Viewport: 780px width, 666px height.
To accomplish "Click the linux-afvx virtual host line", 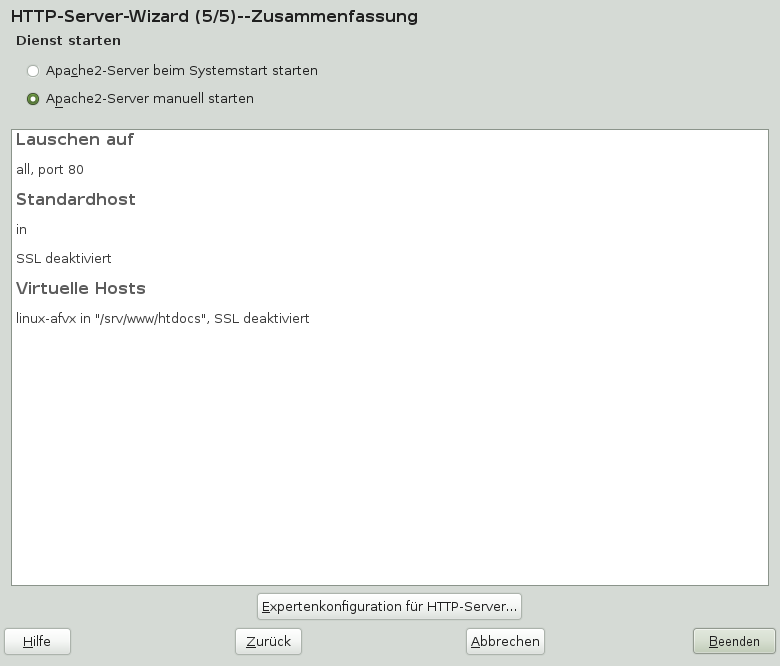I will click(163, 318).
